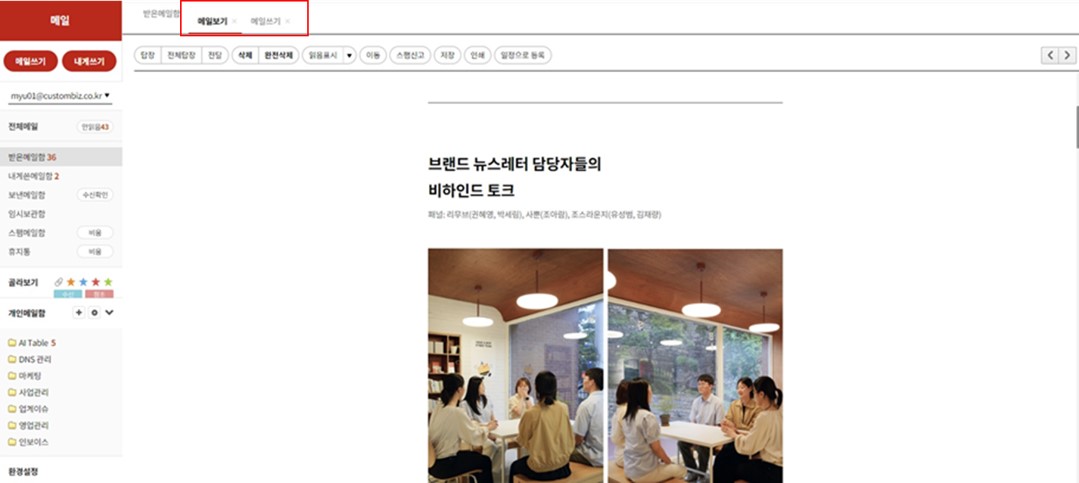The height and width of the screenshot is (483, 1079).
Task: Empty the 휴지통 with 비움 button
Action: coord(95,252)
